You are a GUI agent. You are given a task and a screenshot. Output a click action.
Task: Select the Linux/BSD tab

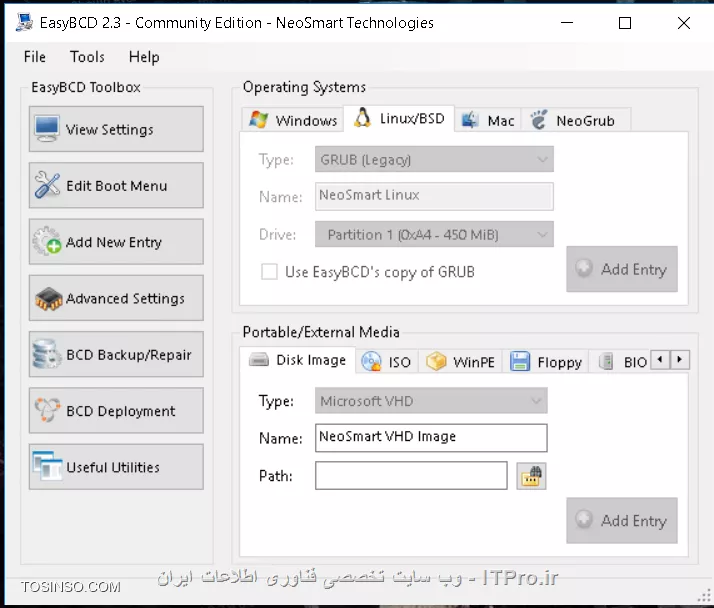(399, 118)
